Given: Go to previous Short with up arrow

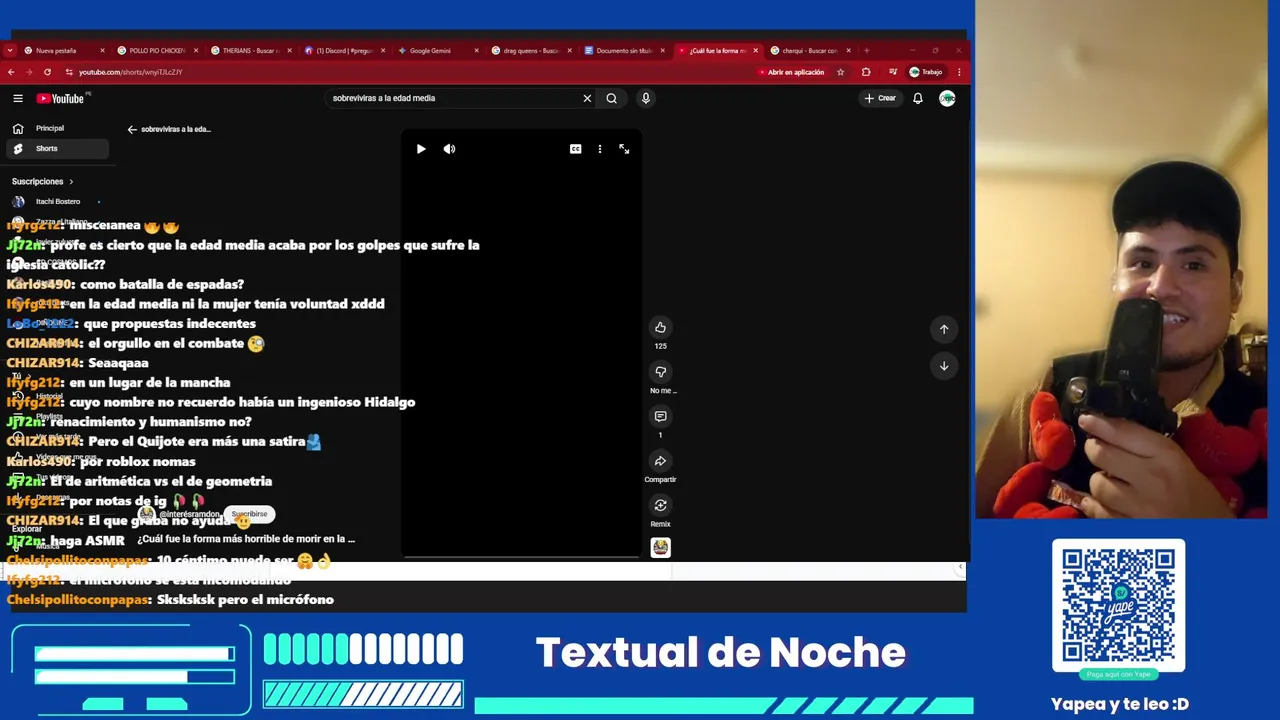Looking at the screenshot, I should coord(943,329).
